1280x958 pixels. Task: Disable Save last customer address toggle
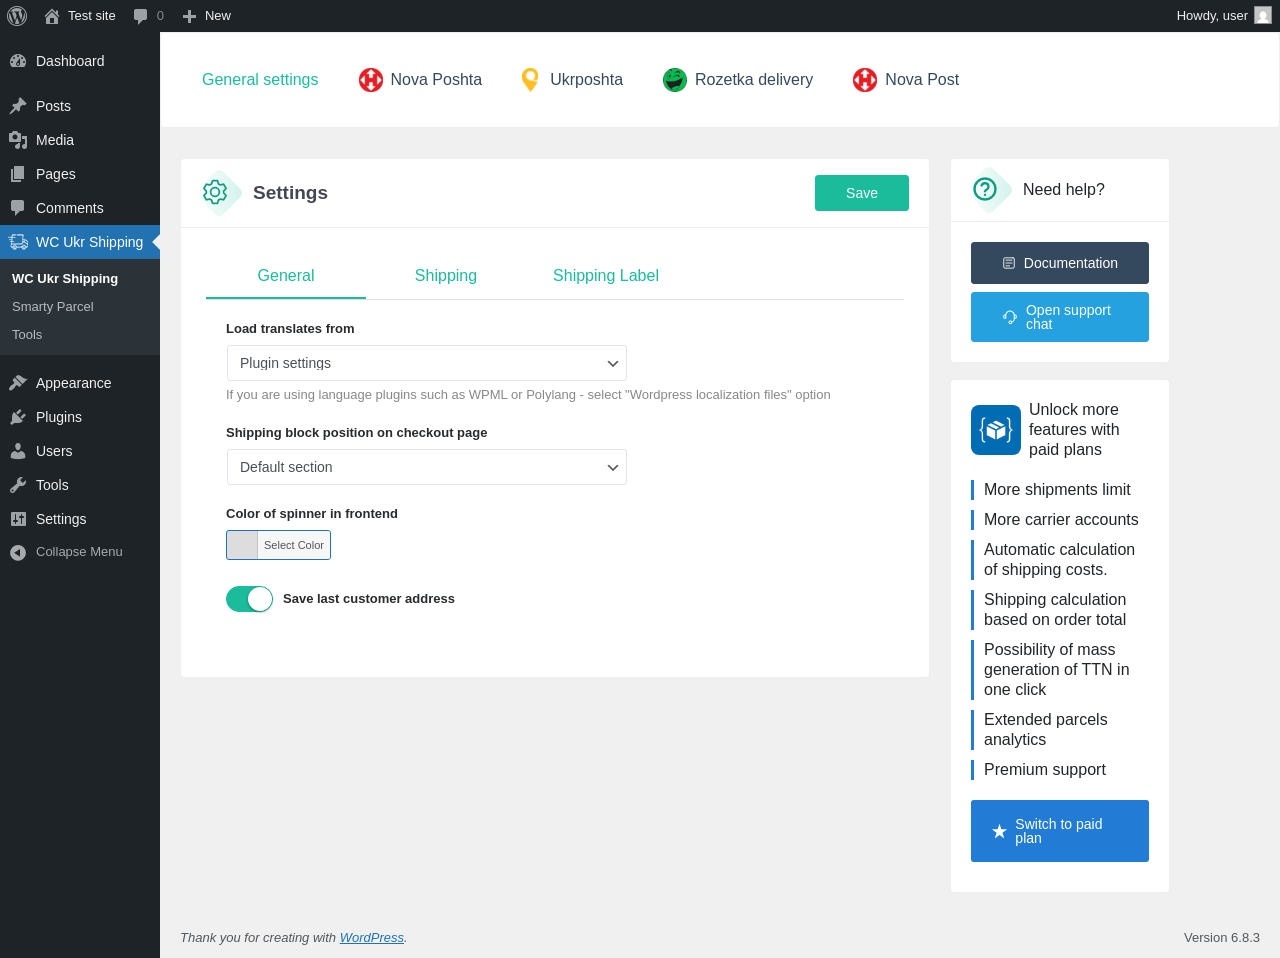[249, 599]
